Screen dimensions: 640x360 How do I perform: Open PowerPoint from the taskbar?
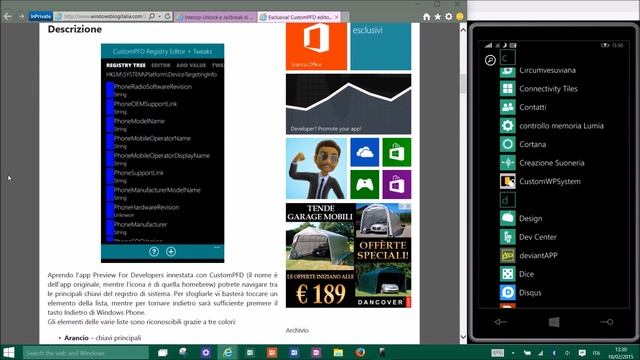coord(272,353)
